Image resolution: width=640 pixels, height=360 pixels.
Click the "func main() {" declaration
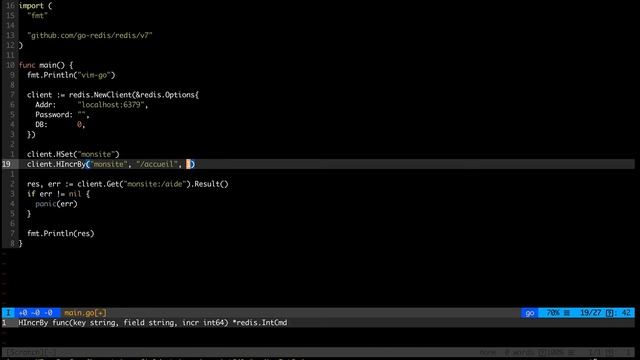point(46,65)
